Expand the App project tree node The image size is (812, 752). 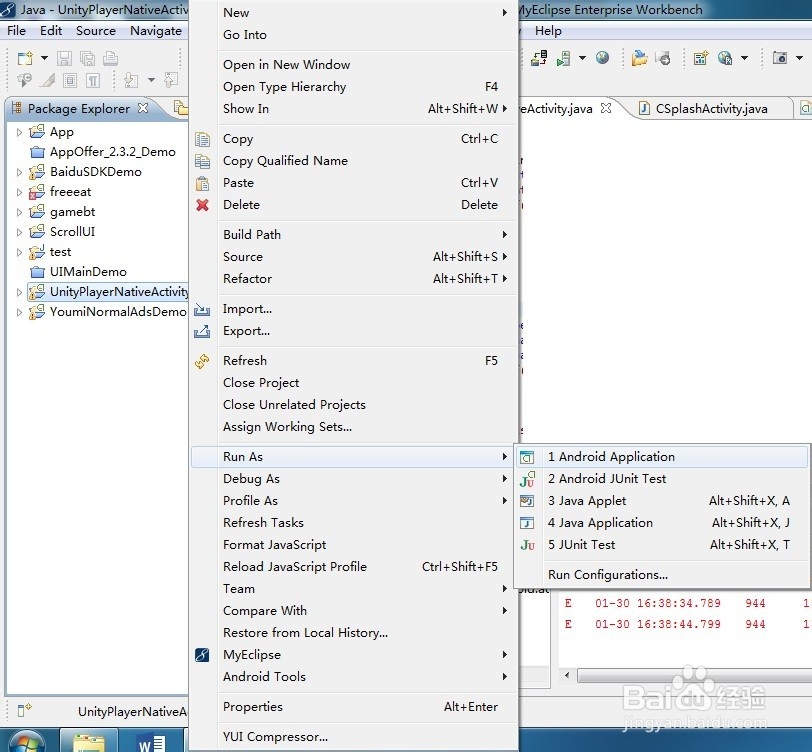point(19,133)
